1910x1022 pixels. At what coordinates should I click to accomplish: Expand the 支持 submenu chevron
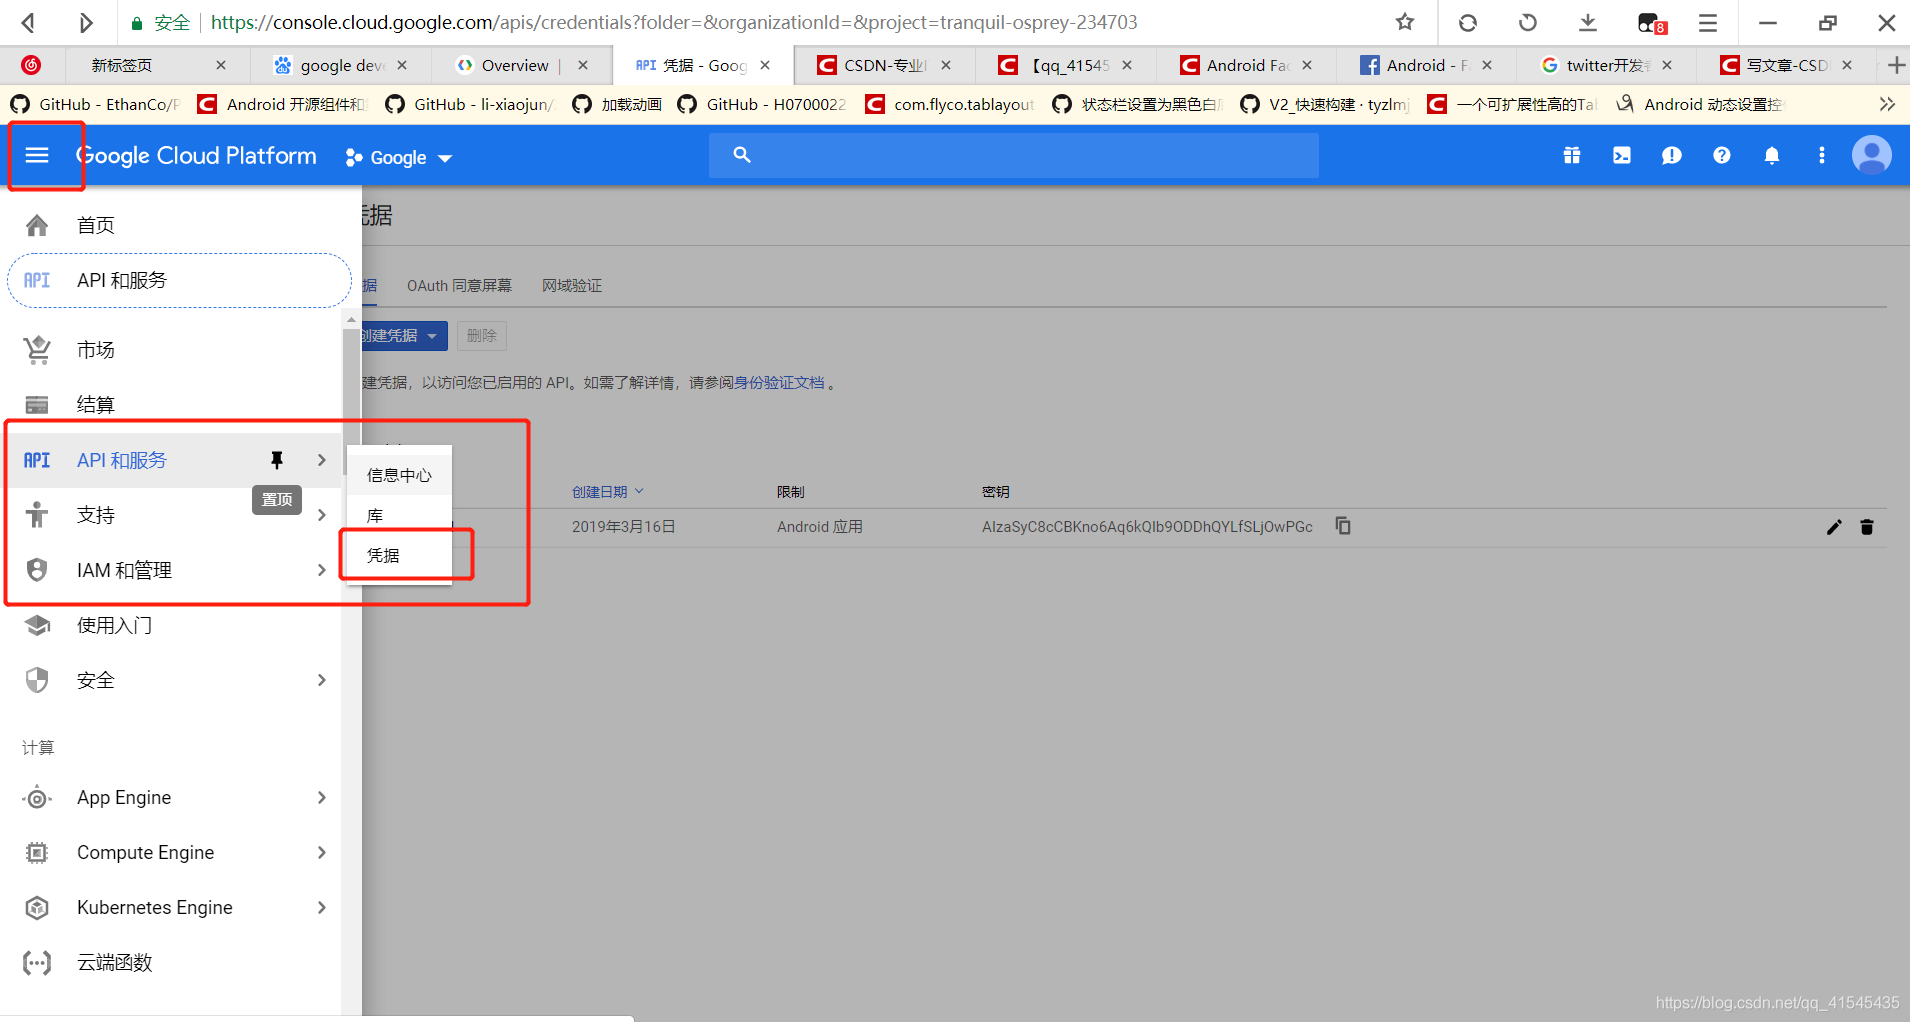(x=321, y=515)
